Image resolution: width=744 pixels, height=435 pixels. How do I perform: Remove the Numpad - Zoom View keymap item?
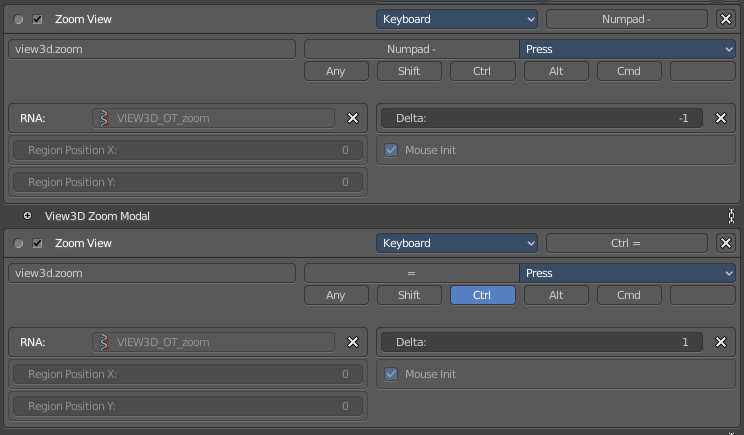click(x=725, y=19)
